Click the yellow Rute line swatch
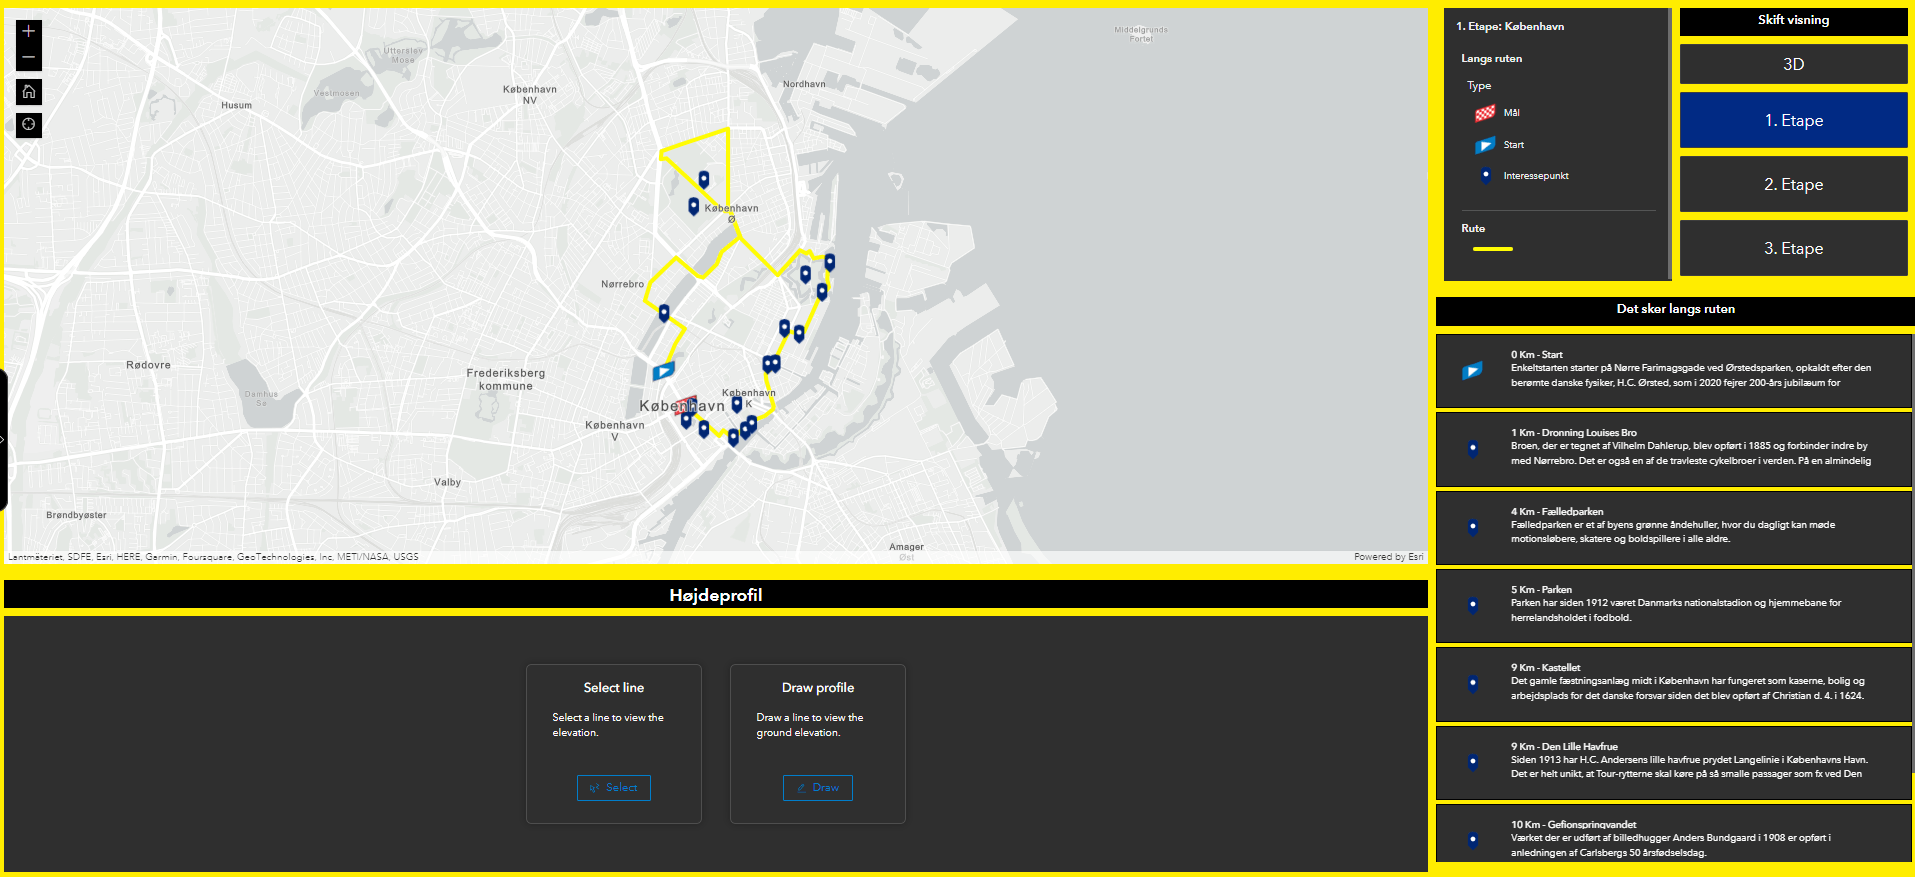This screenshot has height=877, width=1915. 1493,249
